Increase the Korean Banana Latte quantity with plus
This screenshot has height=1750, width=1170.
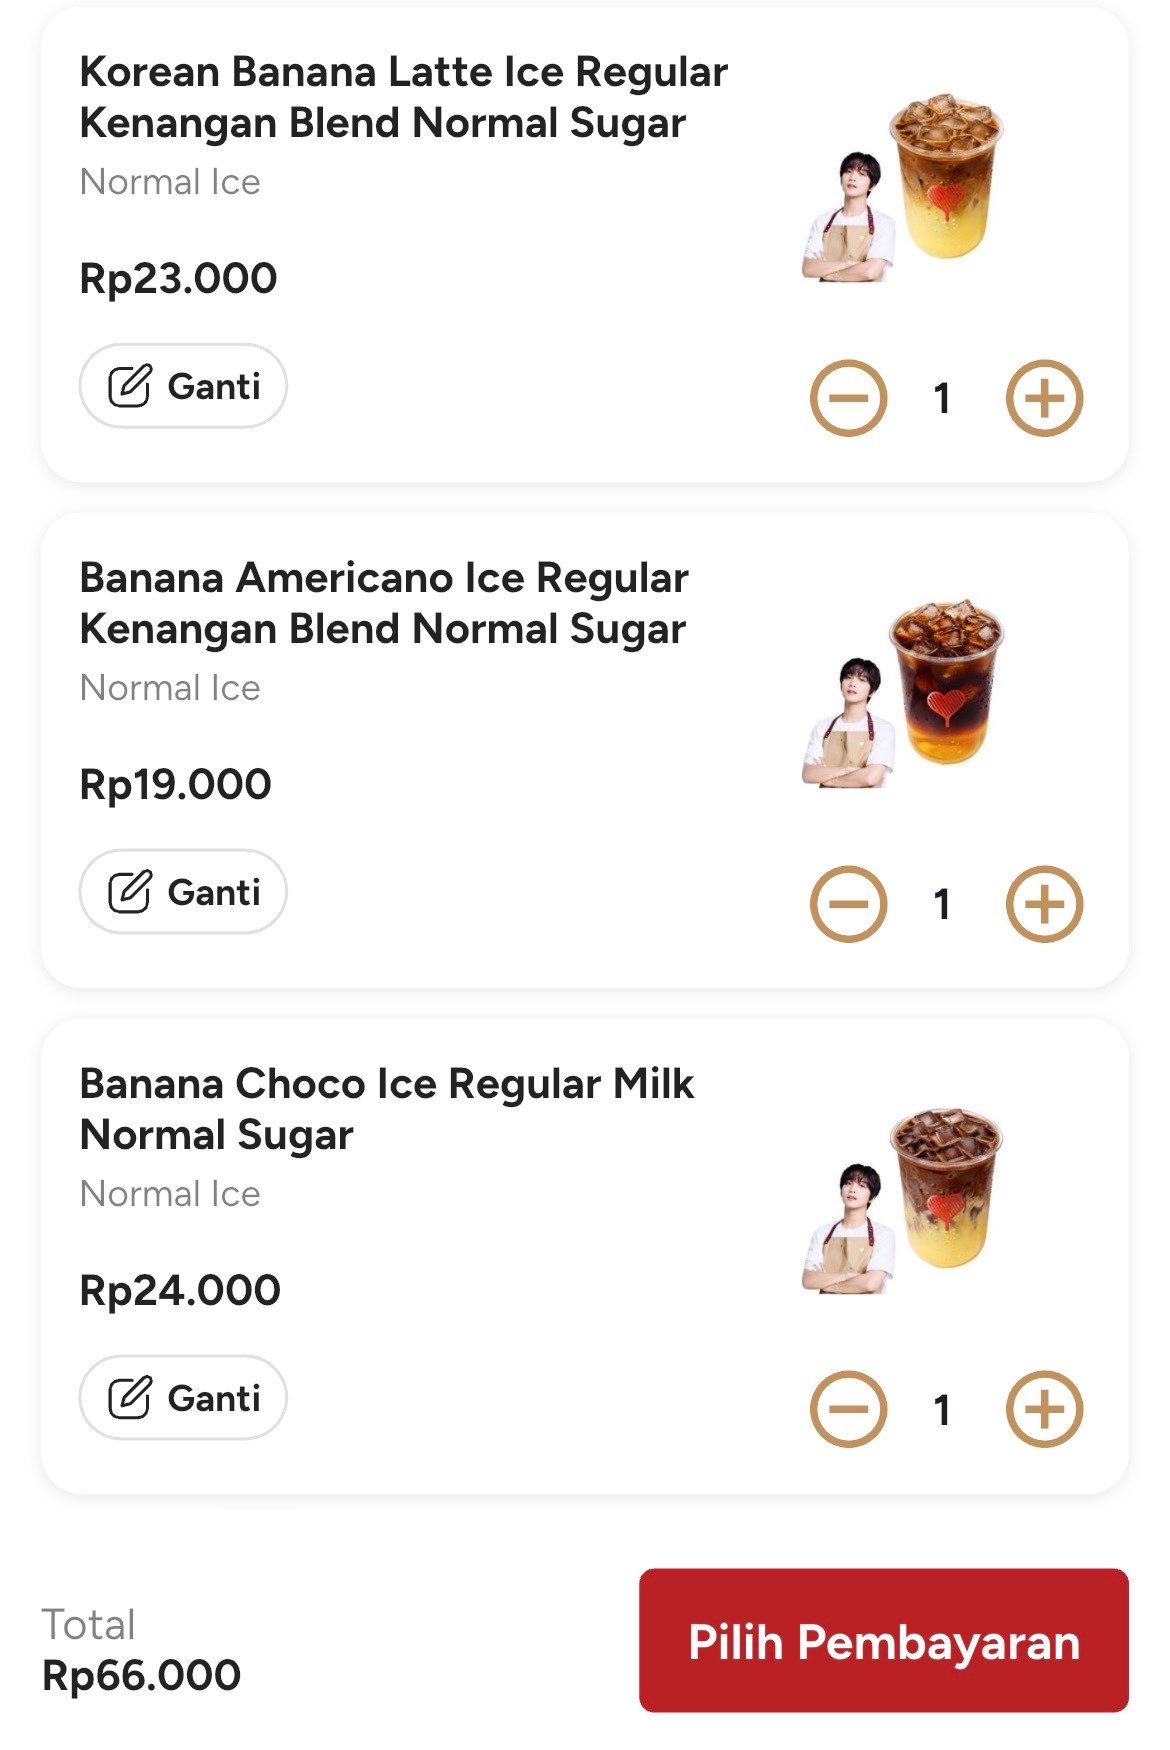click(x=1043, y=398)
